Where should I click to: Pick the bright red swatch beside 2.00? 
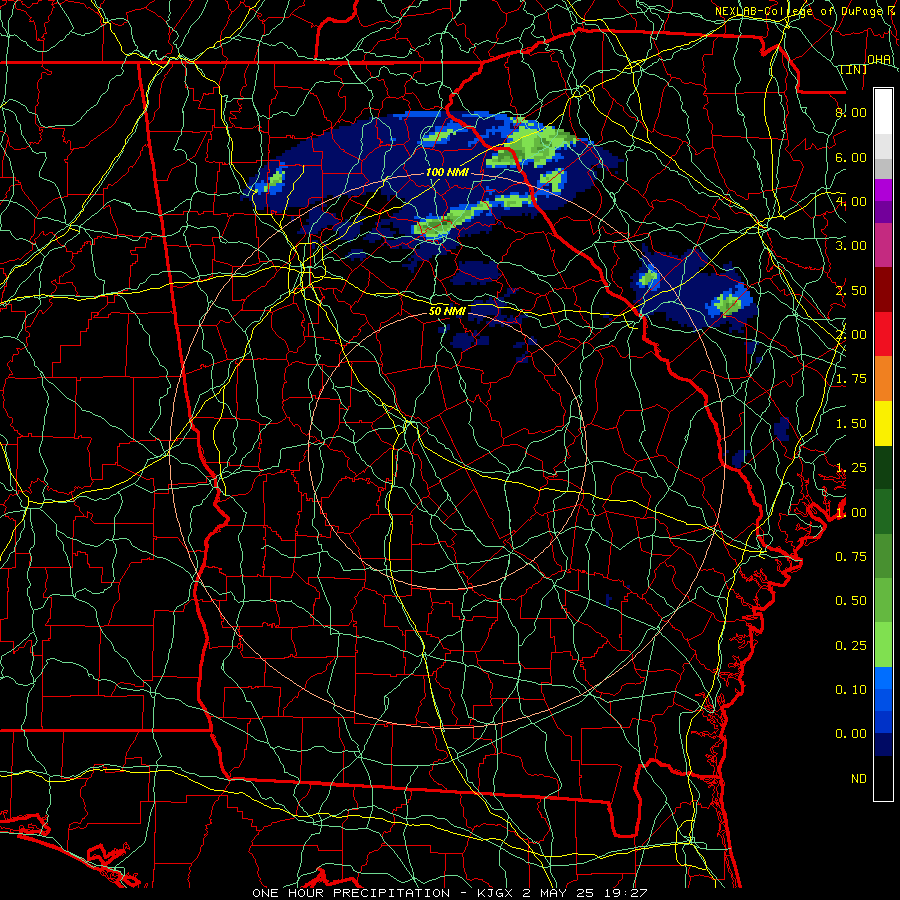click(x=883, y=334)
